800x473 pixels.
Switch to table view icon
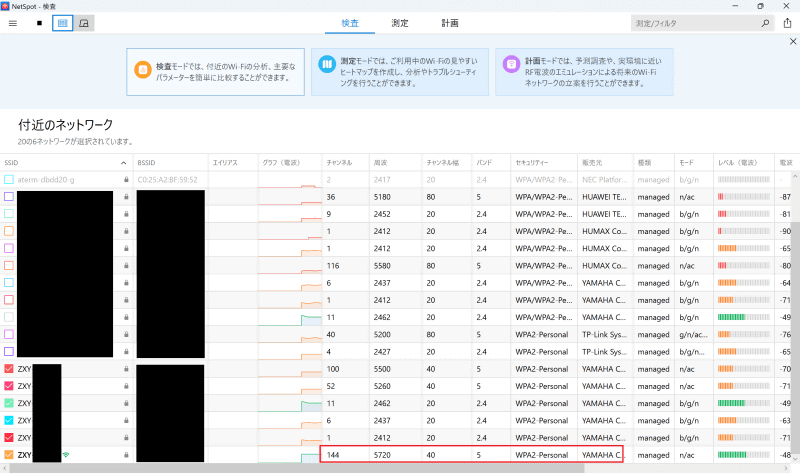click(x=62, y=23)
